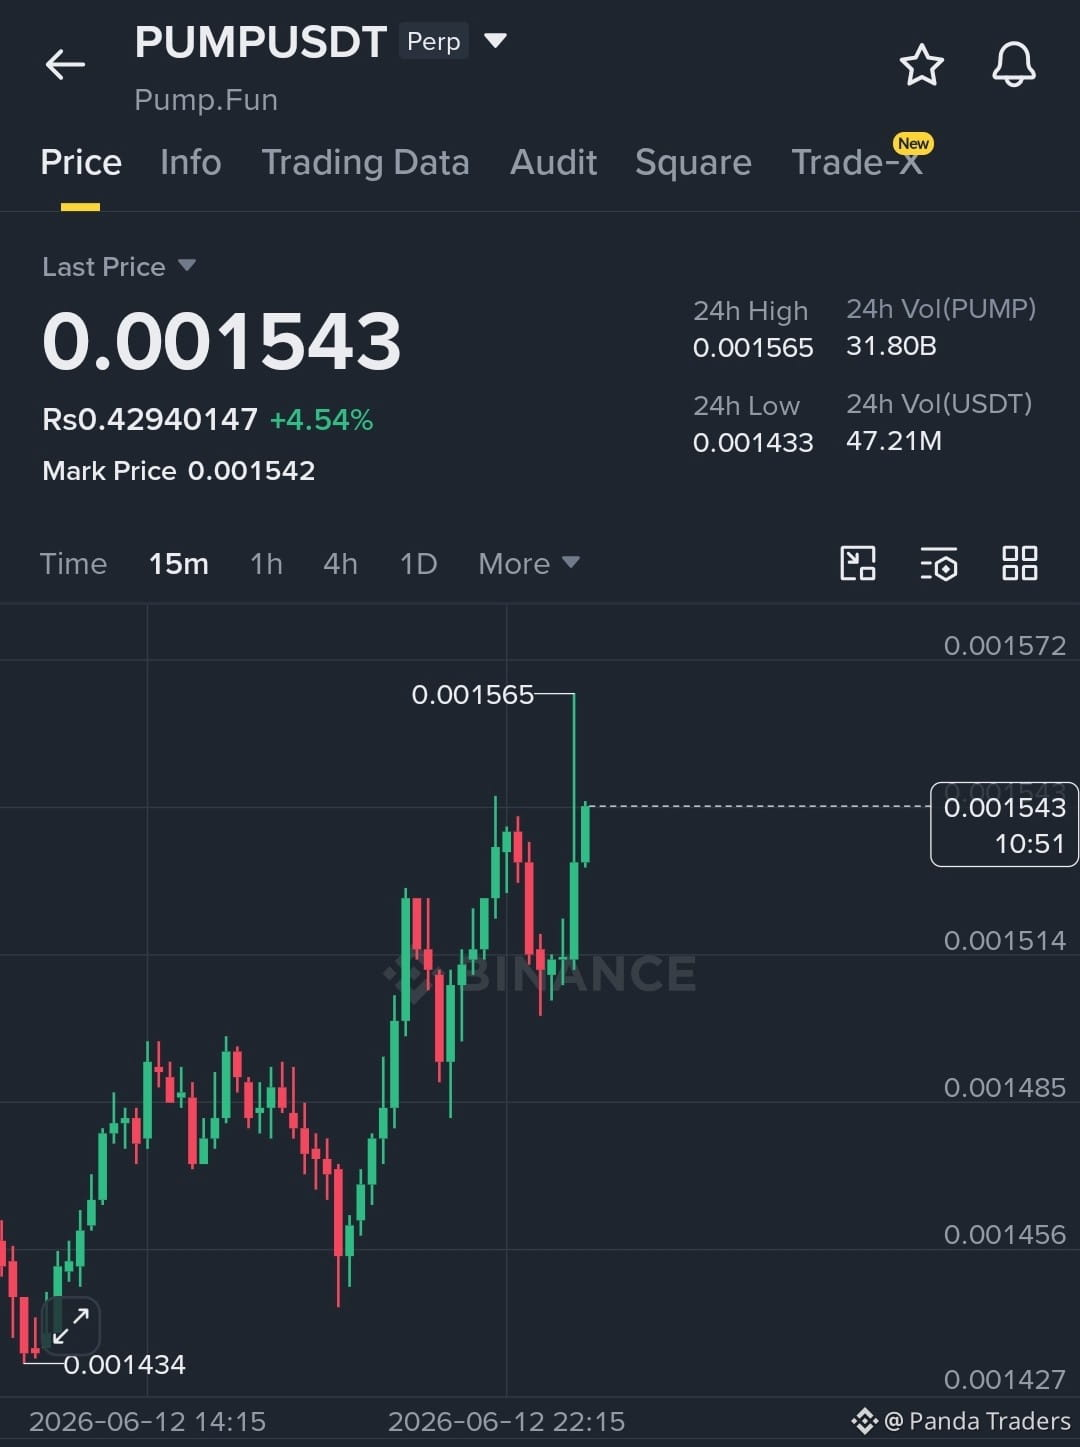1080x1447 pixels.
Task: Open the Square tab
Action: [x=693, y=162]
